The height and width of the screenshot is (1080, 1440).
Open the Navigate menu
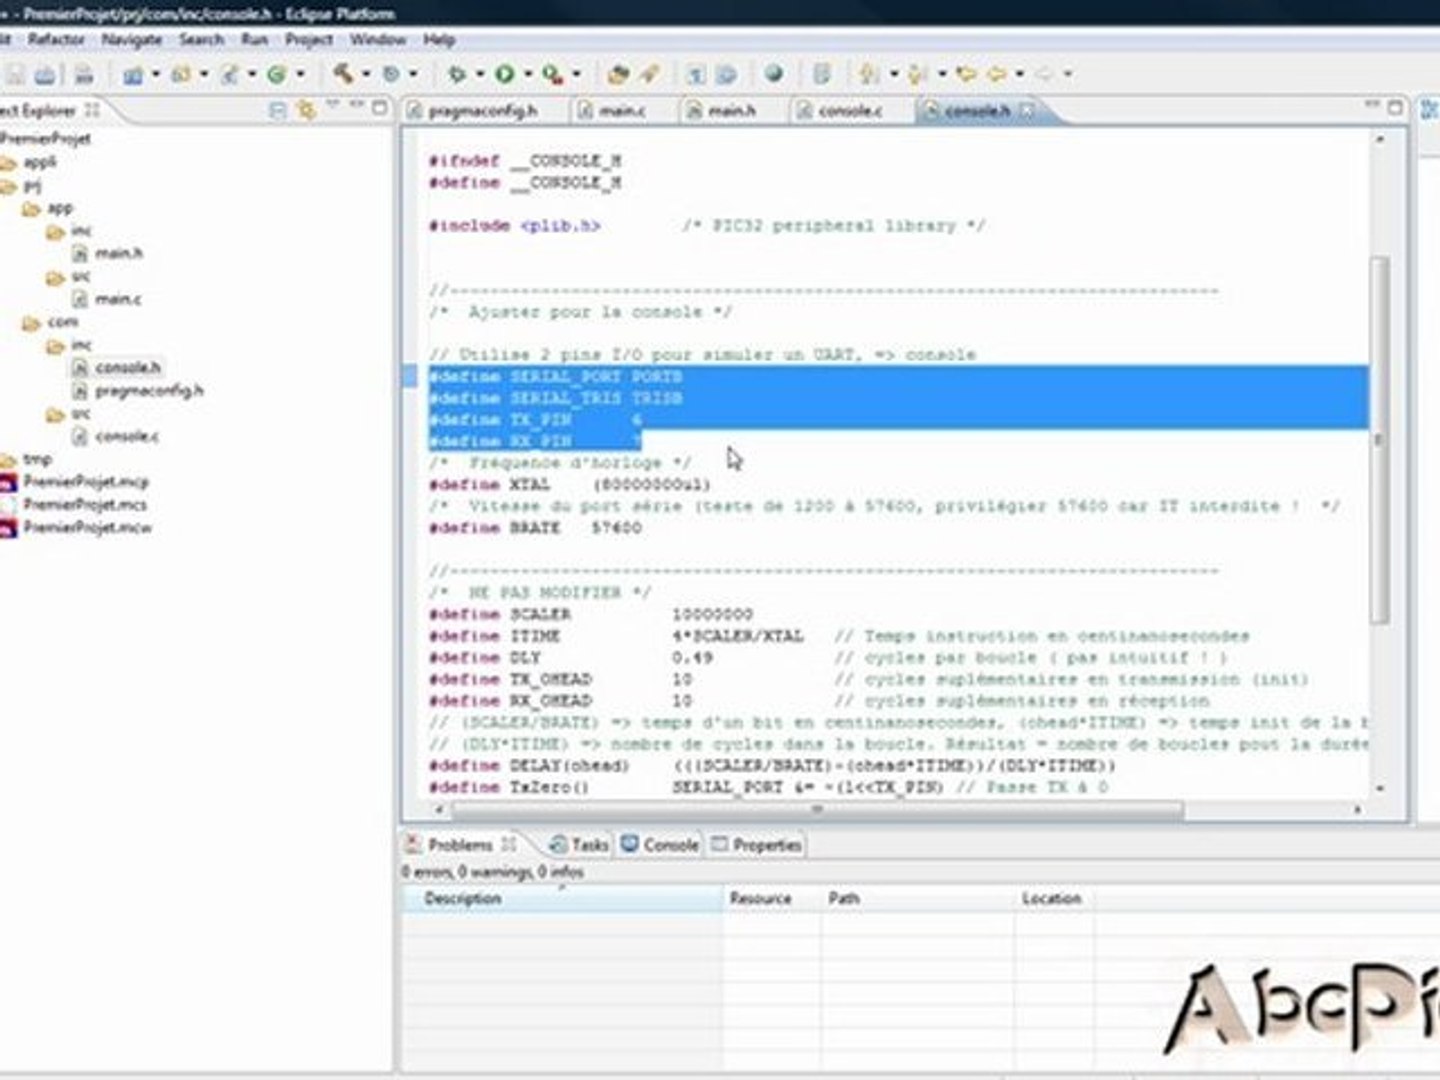[131, 39]
